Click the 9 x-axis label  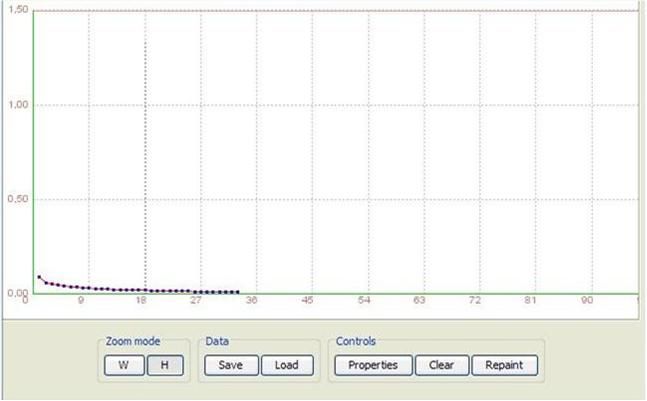tap(81, 300)
